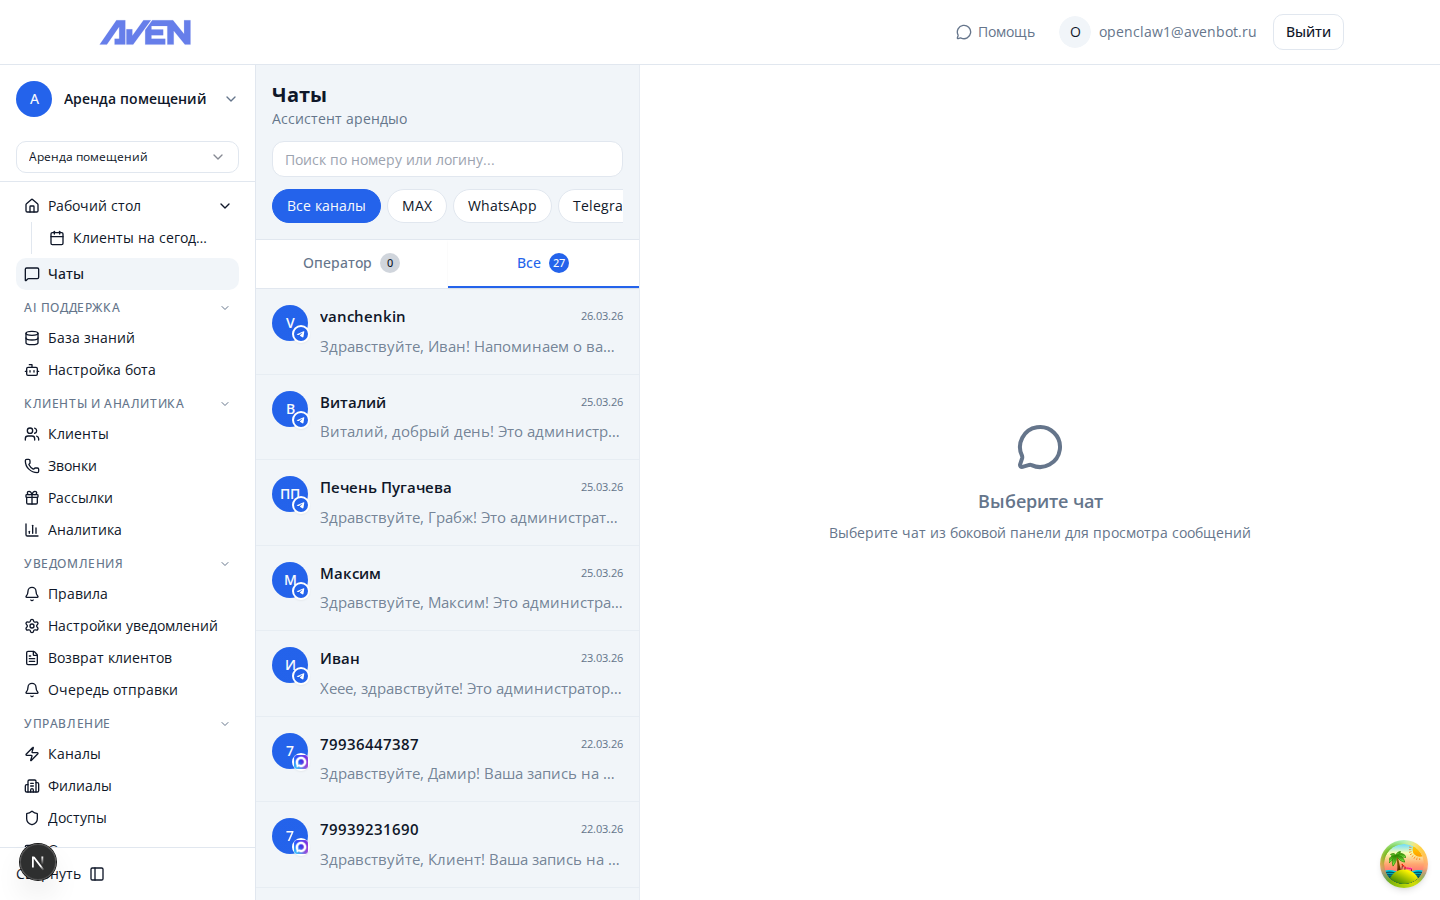
Task: Open Рассылки from sidebar
Action: pos(80,498)
